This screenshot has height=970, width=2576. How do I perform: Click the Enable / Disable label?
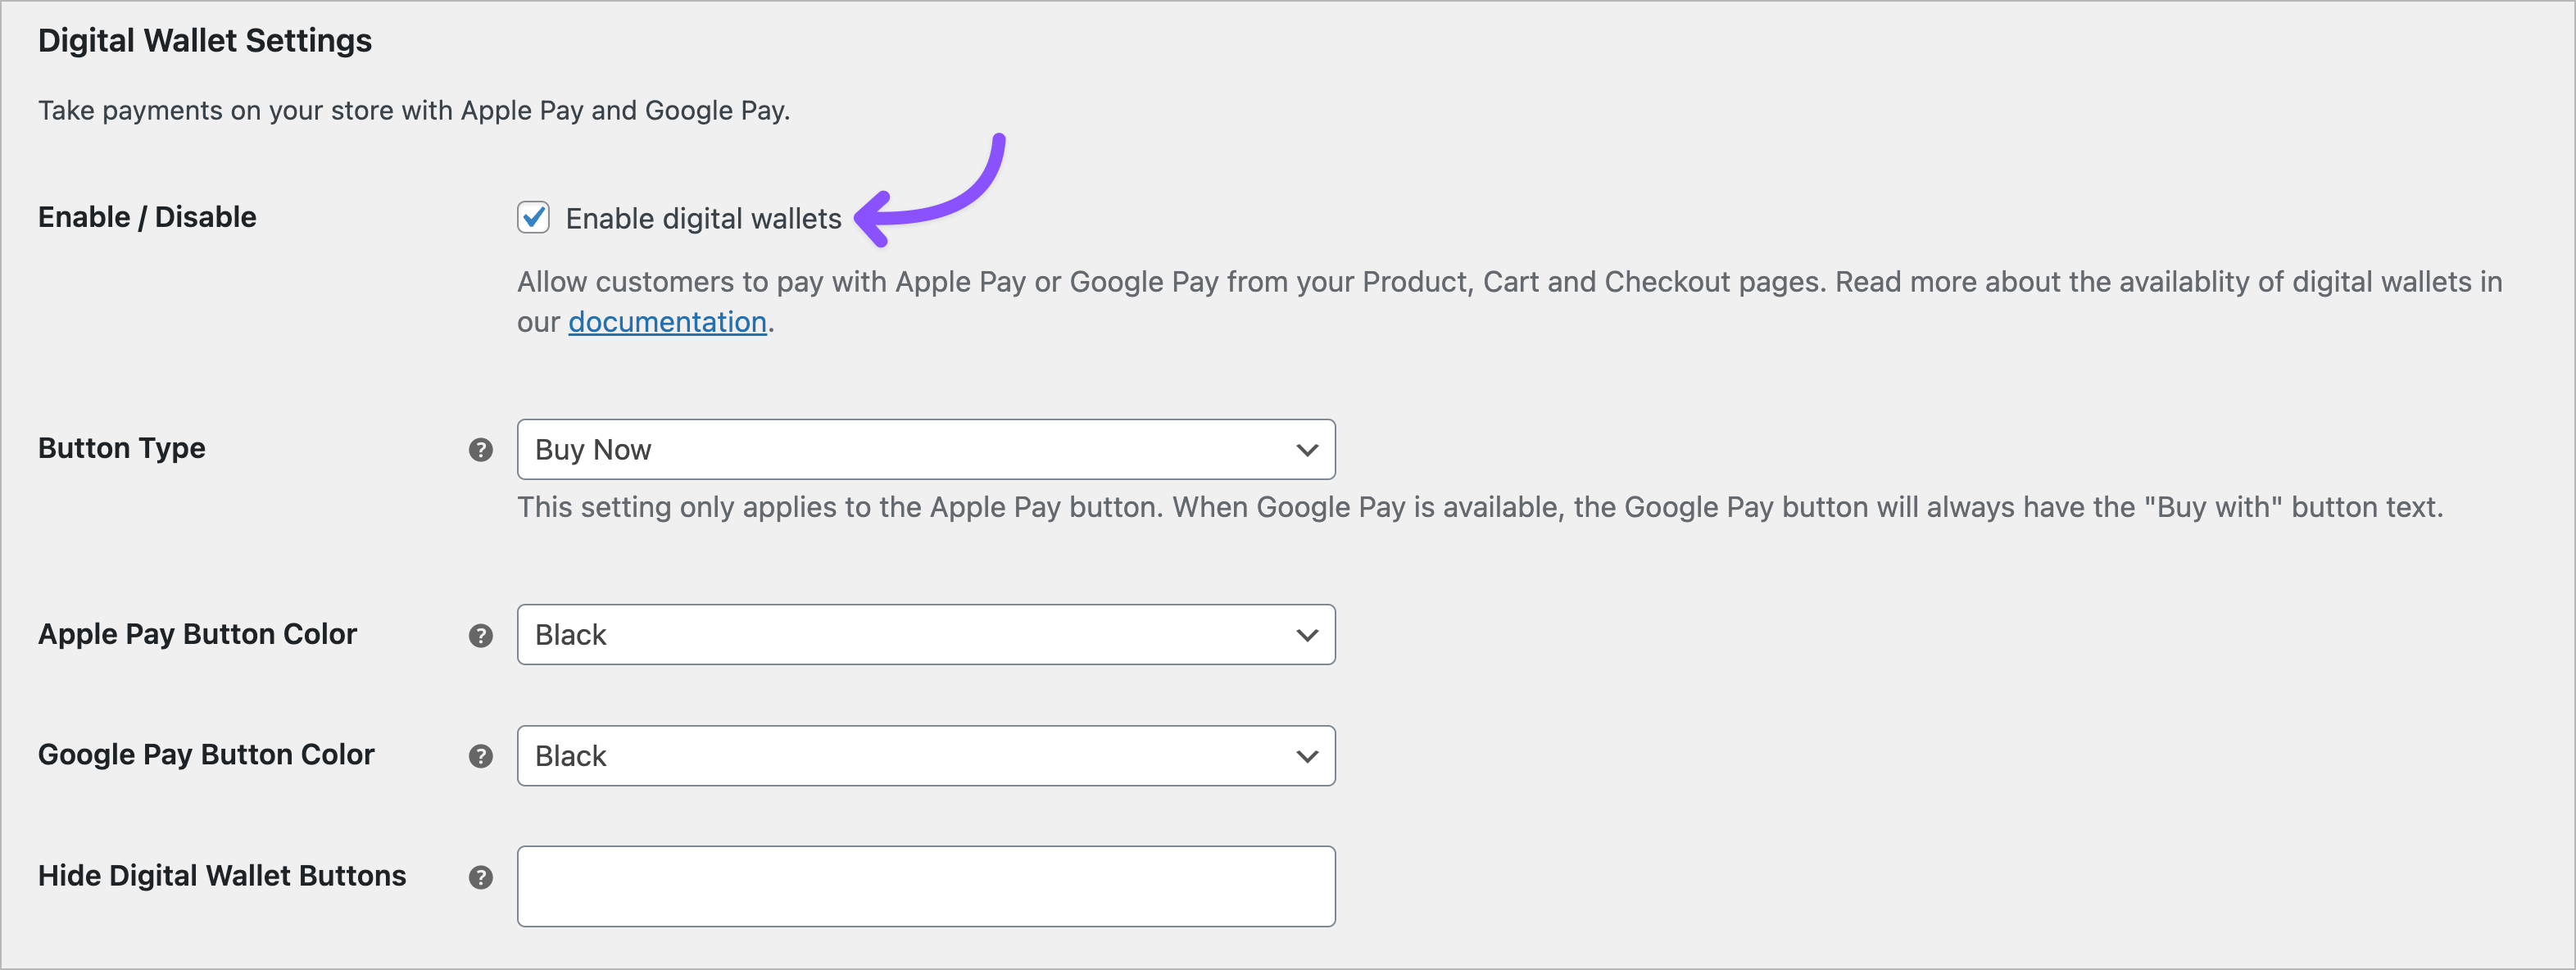click(146, 217)
